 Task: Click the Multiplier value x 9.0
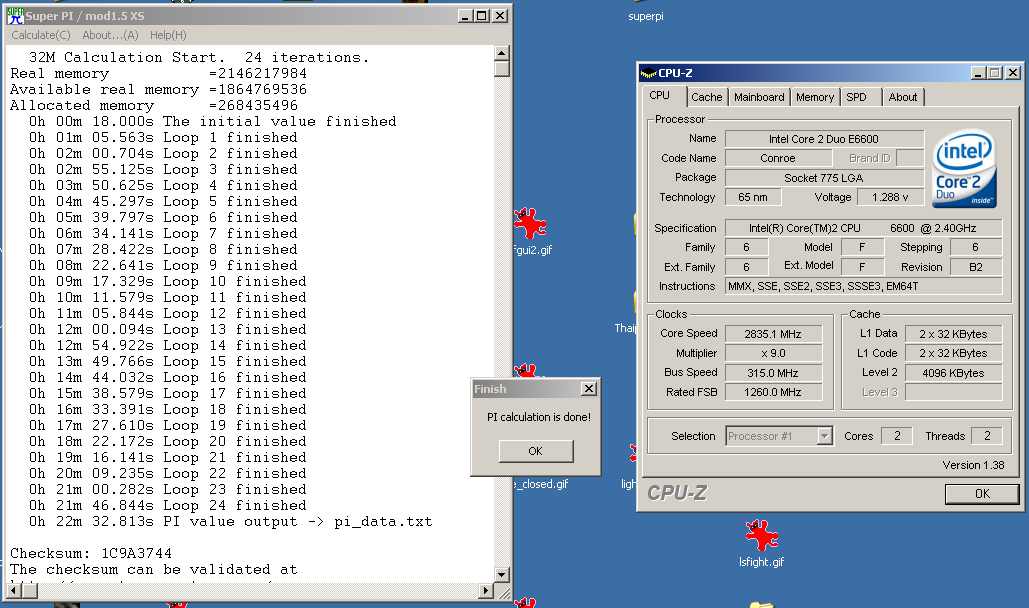pos(773,353)
